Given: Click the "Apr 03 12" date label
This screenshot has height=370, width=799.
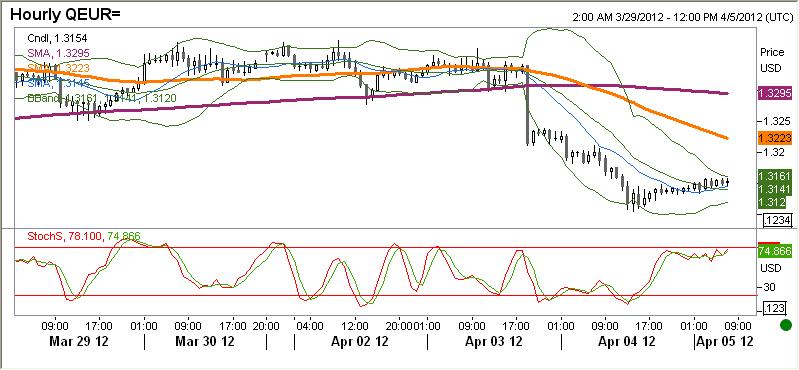Looking at the screenshot, I should click(494, 341).
